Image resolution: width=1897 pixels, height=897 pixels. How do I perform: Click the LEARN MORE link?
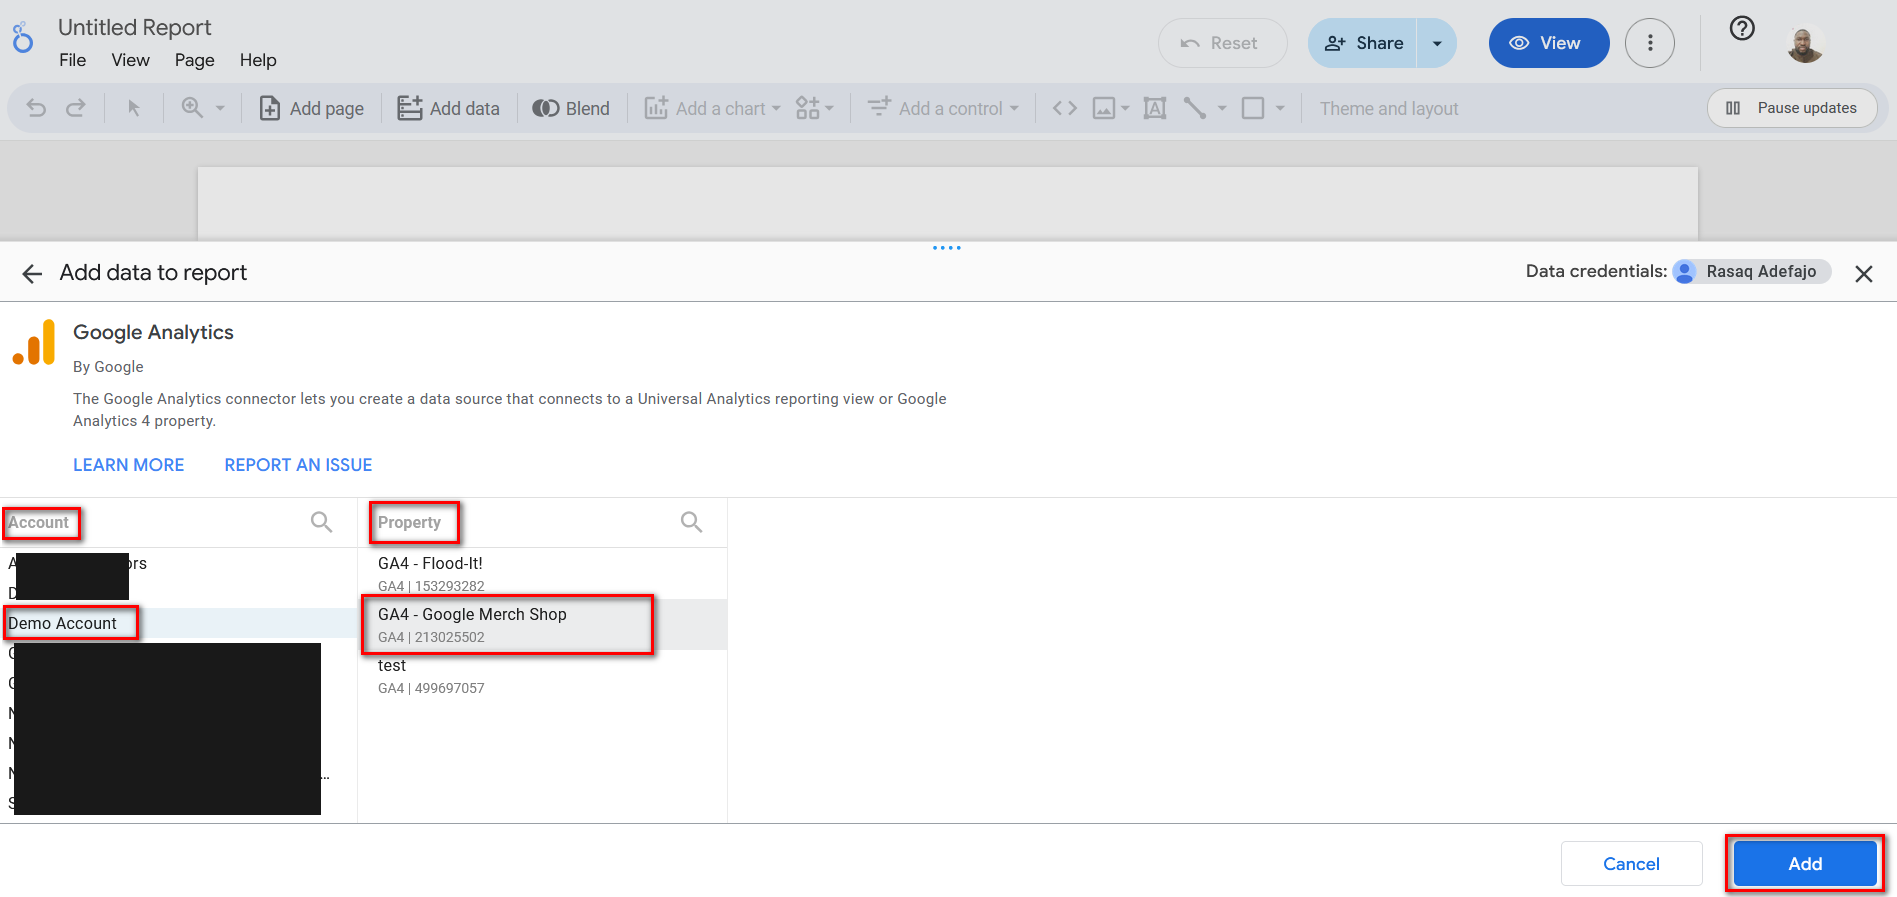coord(129,465)
